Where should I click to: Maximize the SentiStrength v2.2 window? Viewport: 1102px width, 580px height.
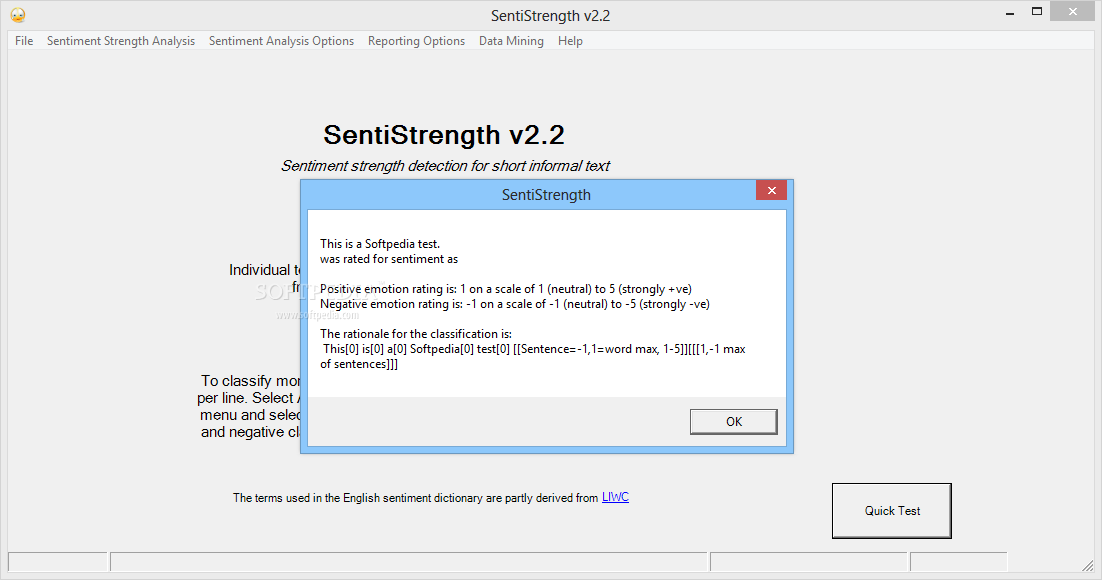tap(1037, 12)
